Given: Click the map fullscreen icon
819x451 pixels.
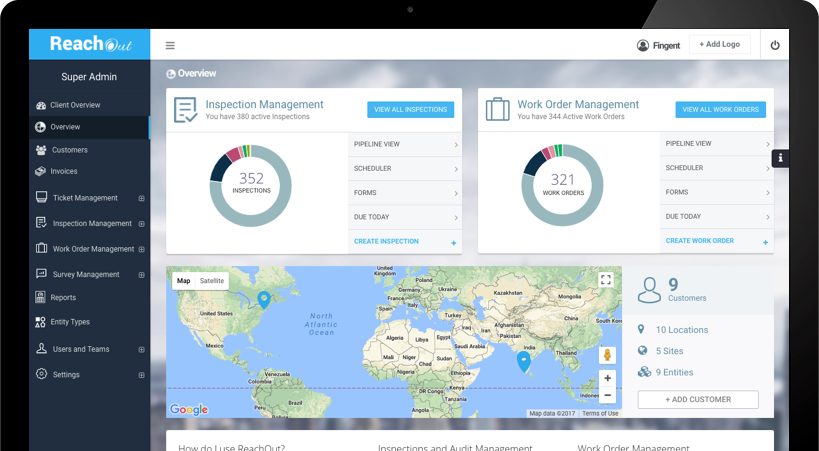Looking at the screenshot, I should 606,280.
